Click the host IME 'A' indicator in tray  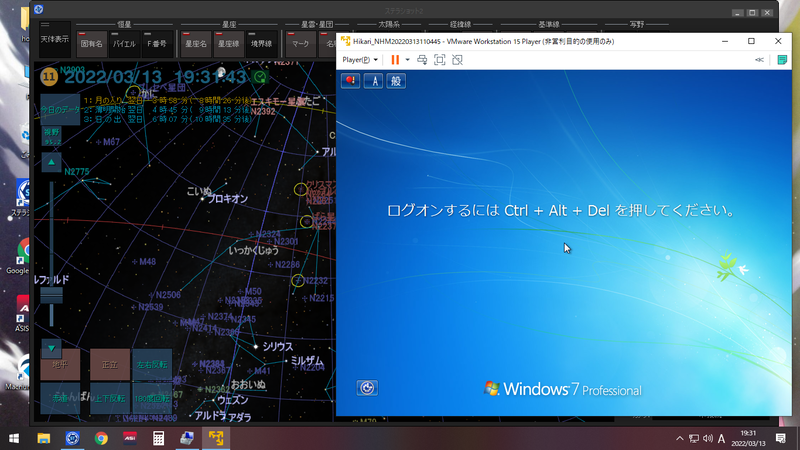coord(721,438)
